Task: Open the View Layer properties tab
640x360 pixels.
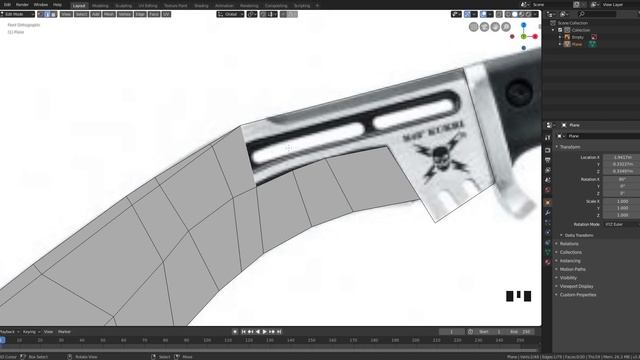Action: (x=548, y=170)
